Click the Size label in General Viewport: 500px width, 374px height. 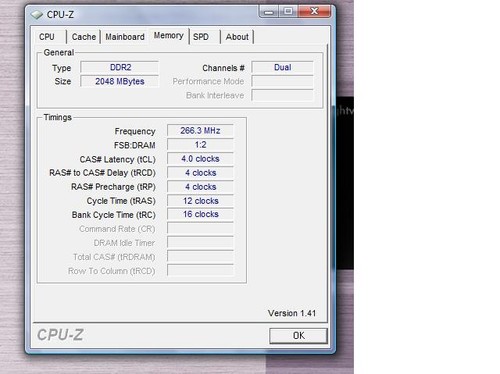tap(63, 82)
